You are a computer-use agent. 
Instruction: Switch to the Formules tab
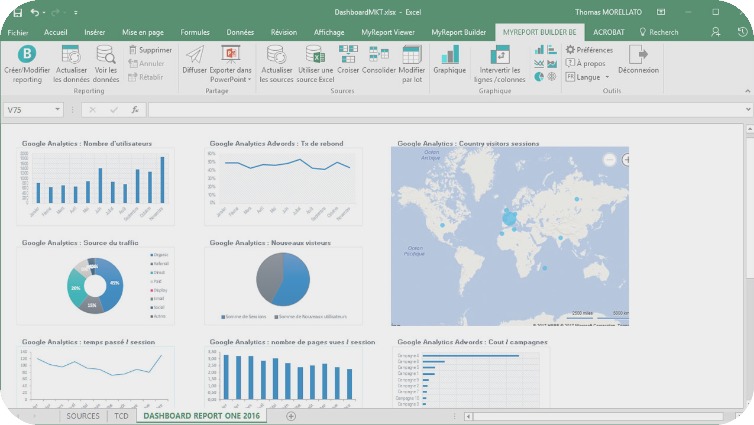[195, 32]
